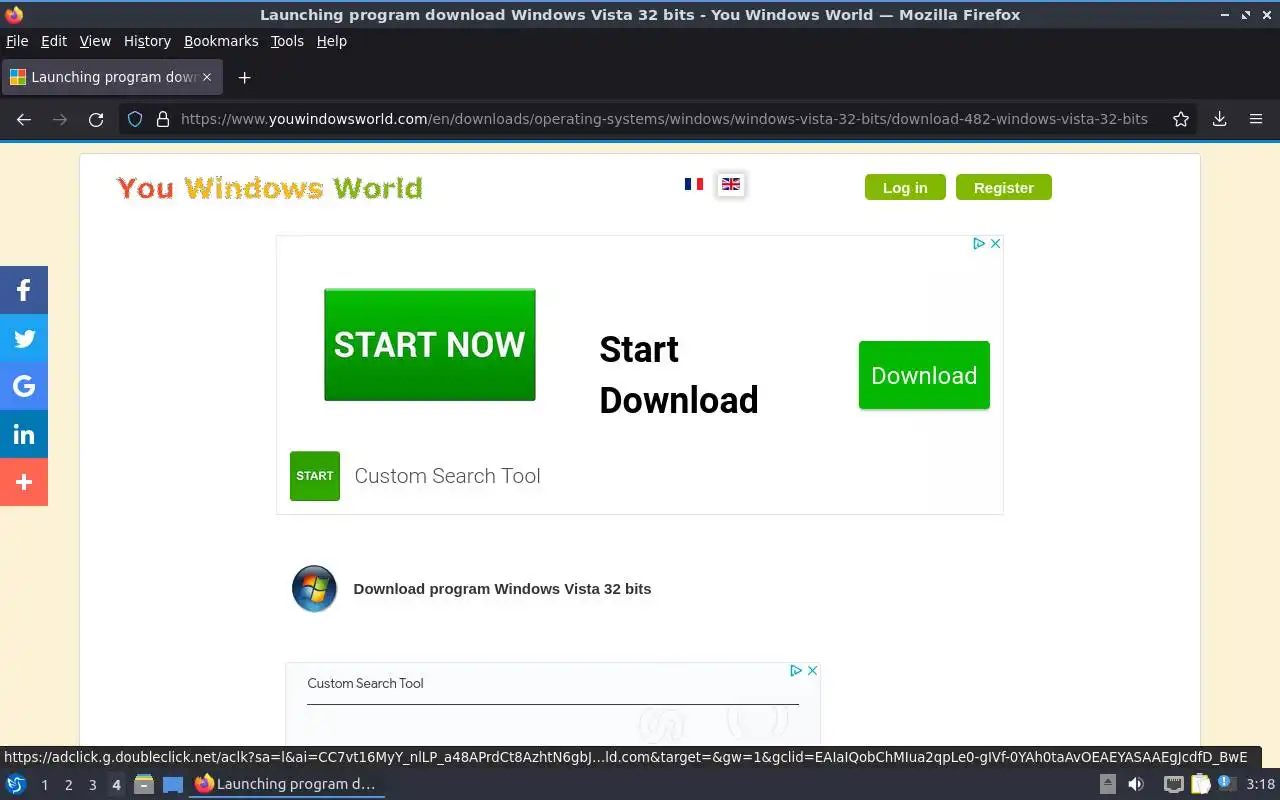Click the green Download ad button
Viewport: 1280px width, 800px height.
point(924,375)
